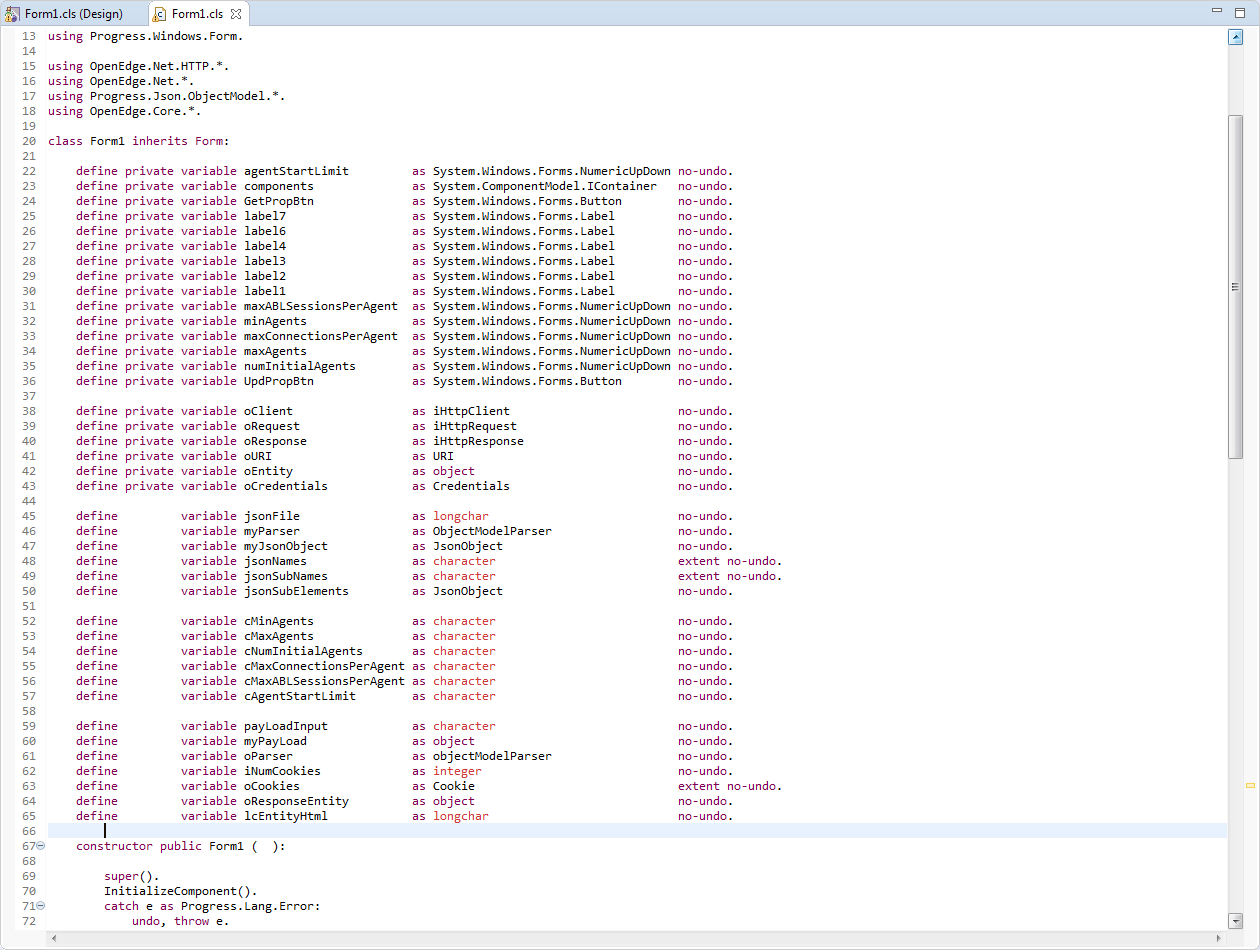Click the 'label7' variable name
This screenshot has width=1260, height=950.
point(265,216)
